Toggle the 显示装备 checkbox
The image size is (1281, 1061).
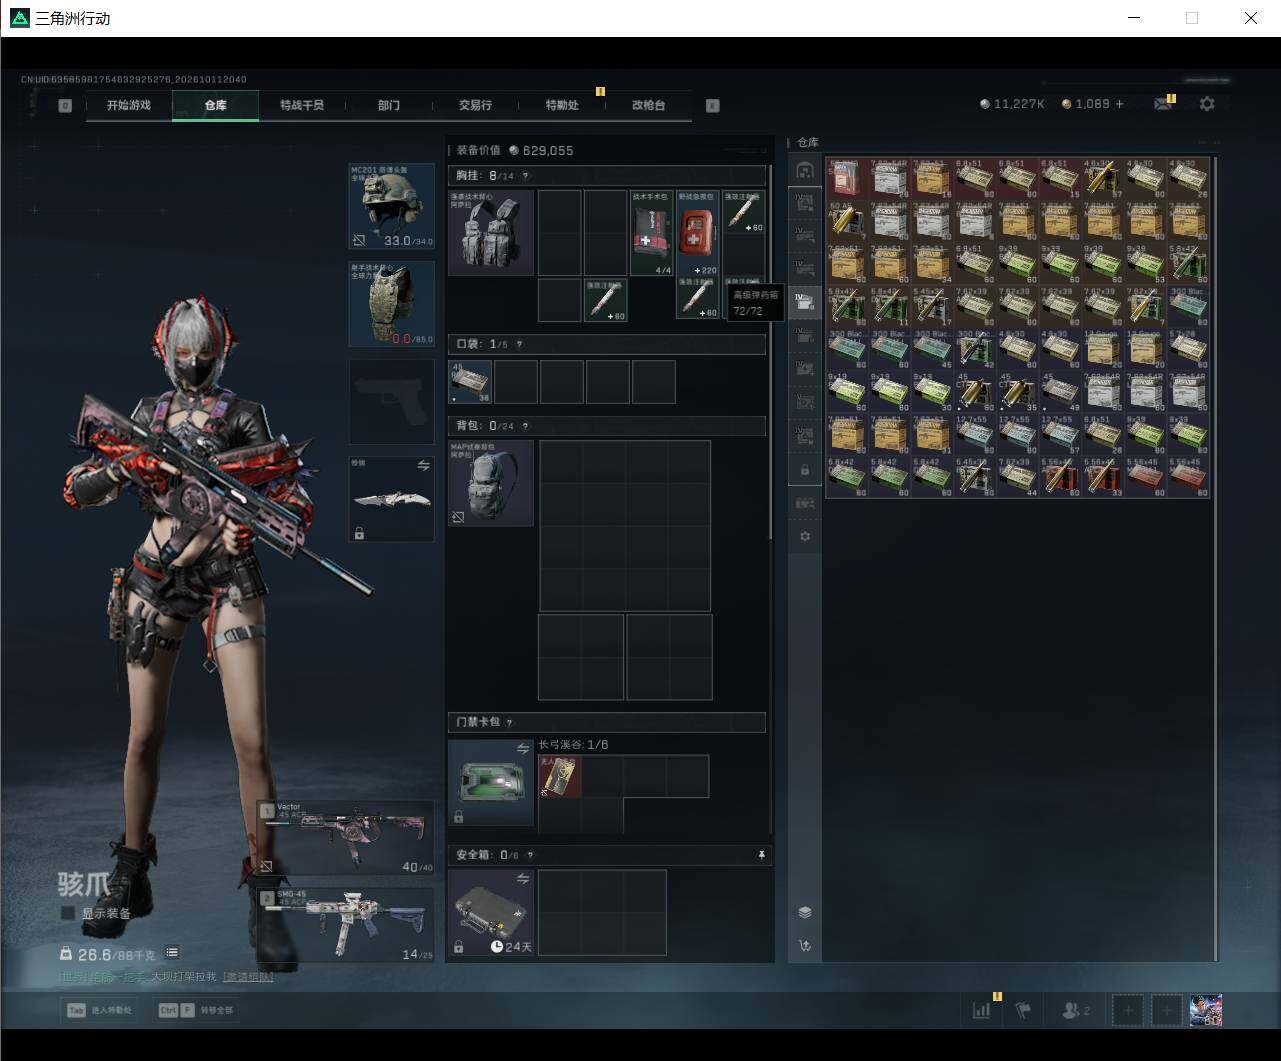[x=68, y=913]
